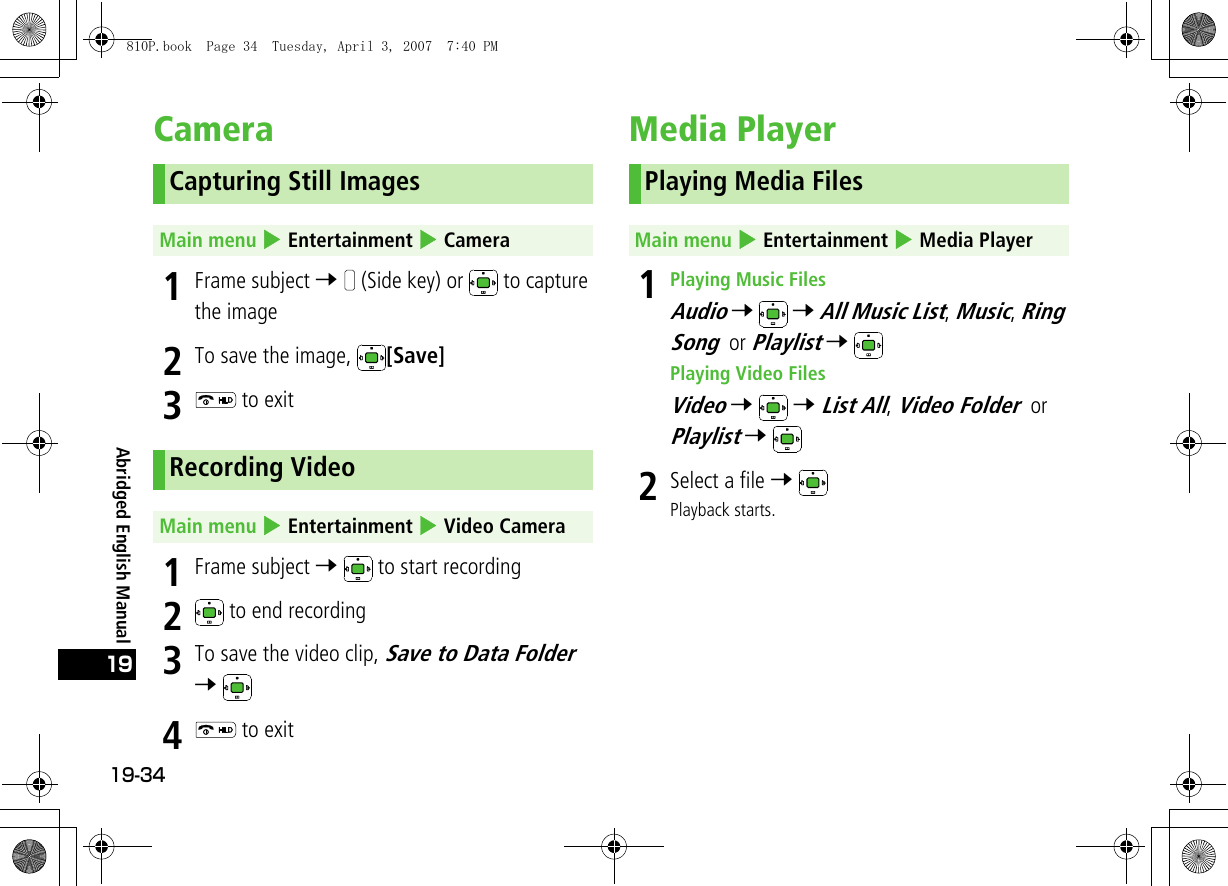Viewport: 1228px width, 886px height.
Task: Select Entertainment in the Recording Video path
Action: pyautogui.click(x=350, y=526)
